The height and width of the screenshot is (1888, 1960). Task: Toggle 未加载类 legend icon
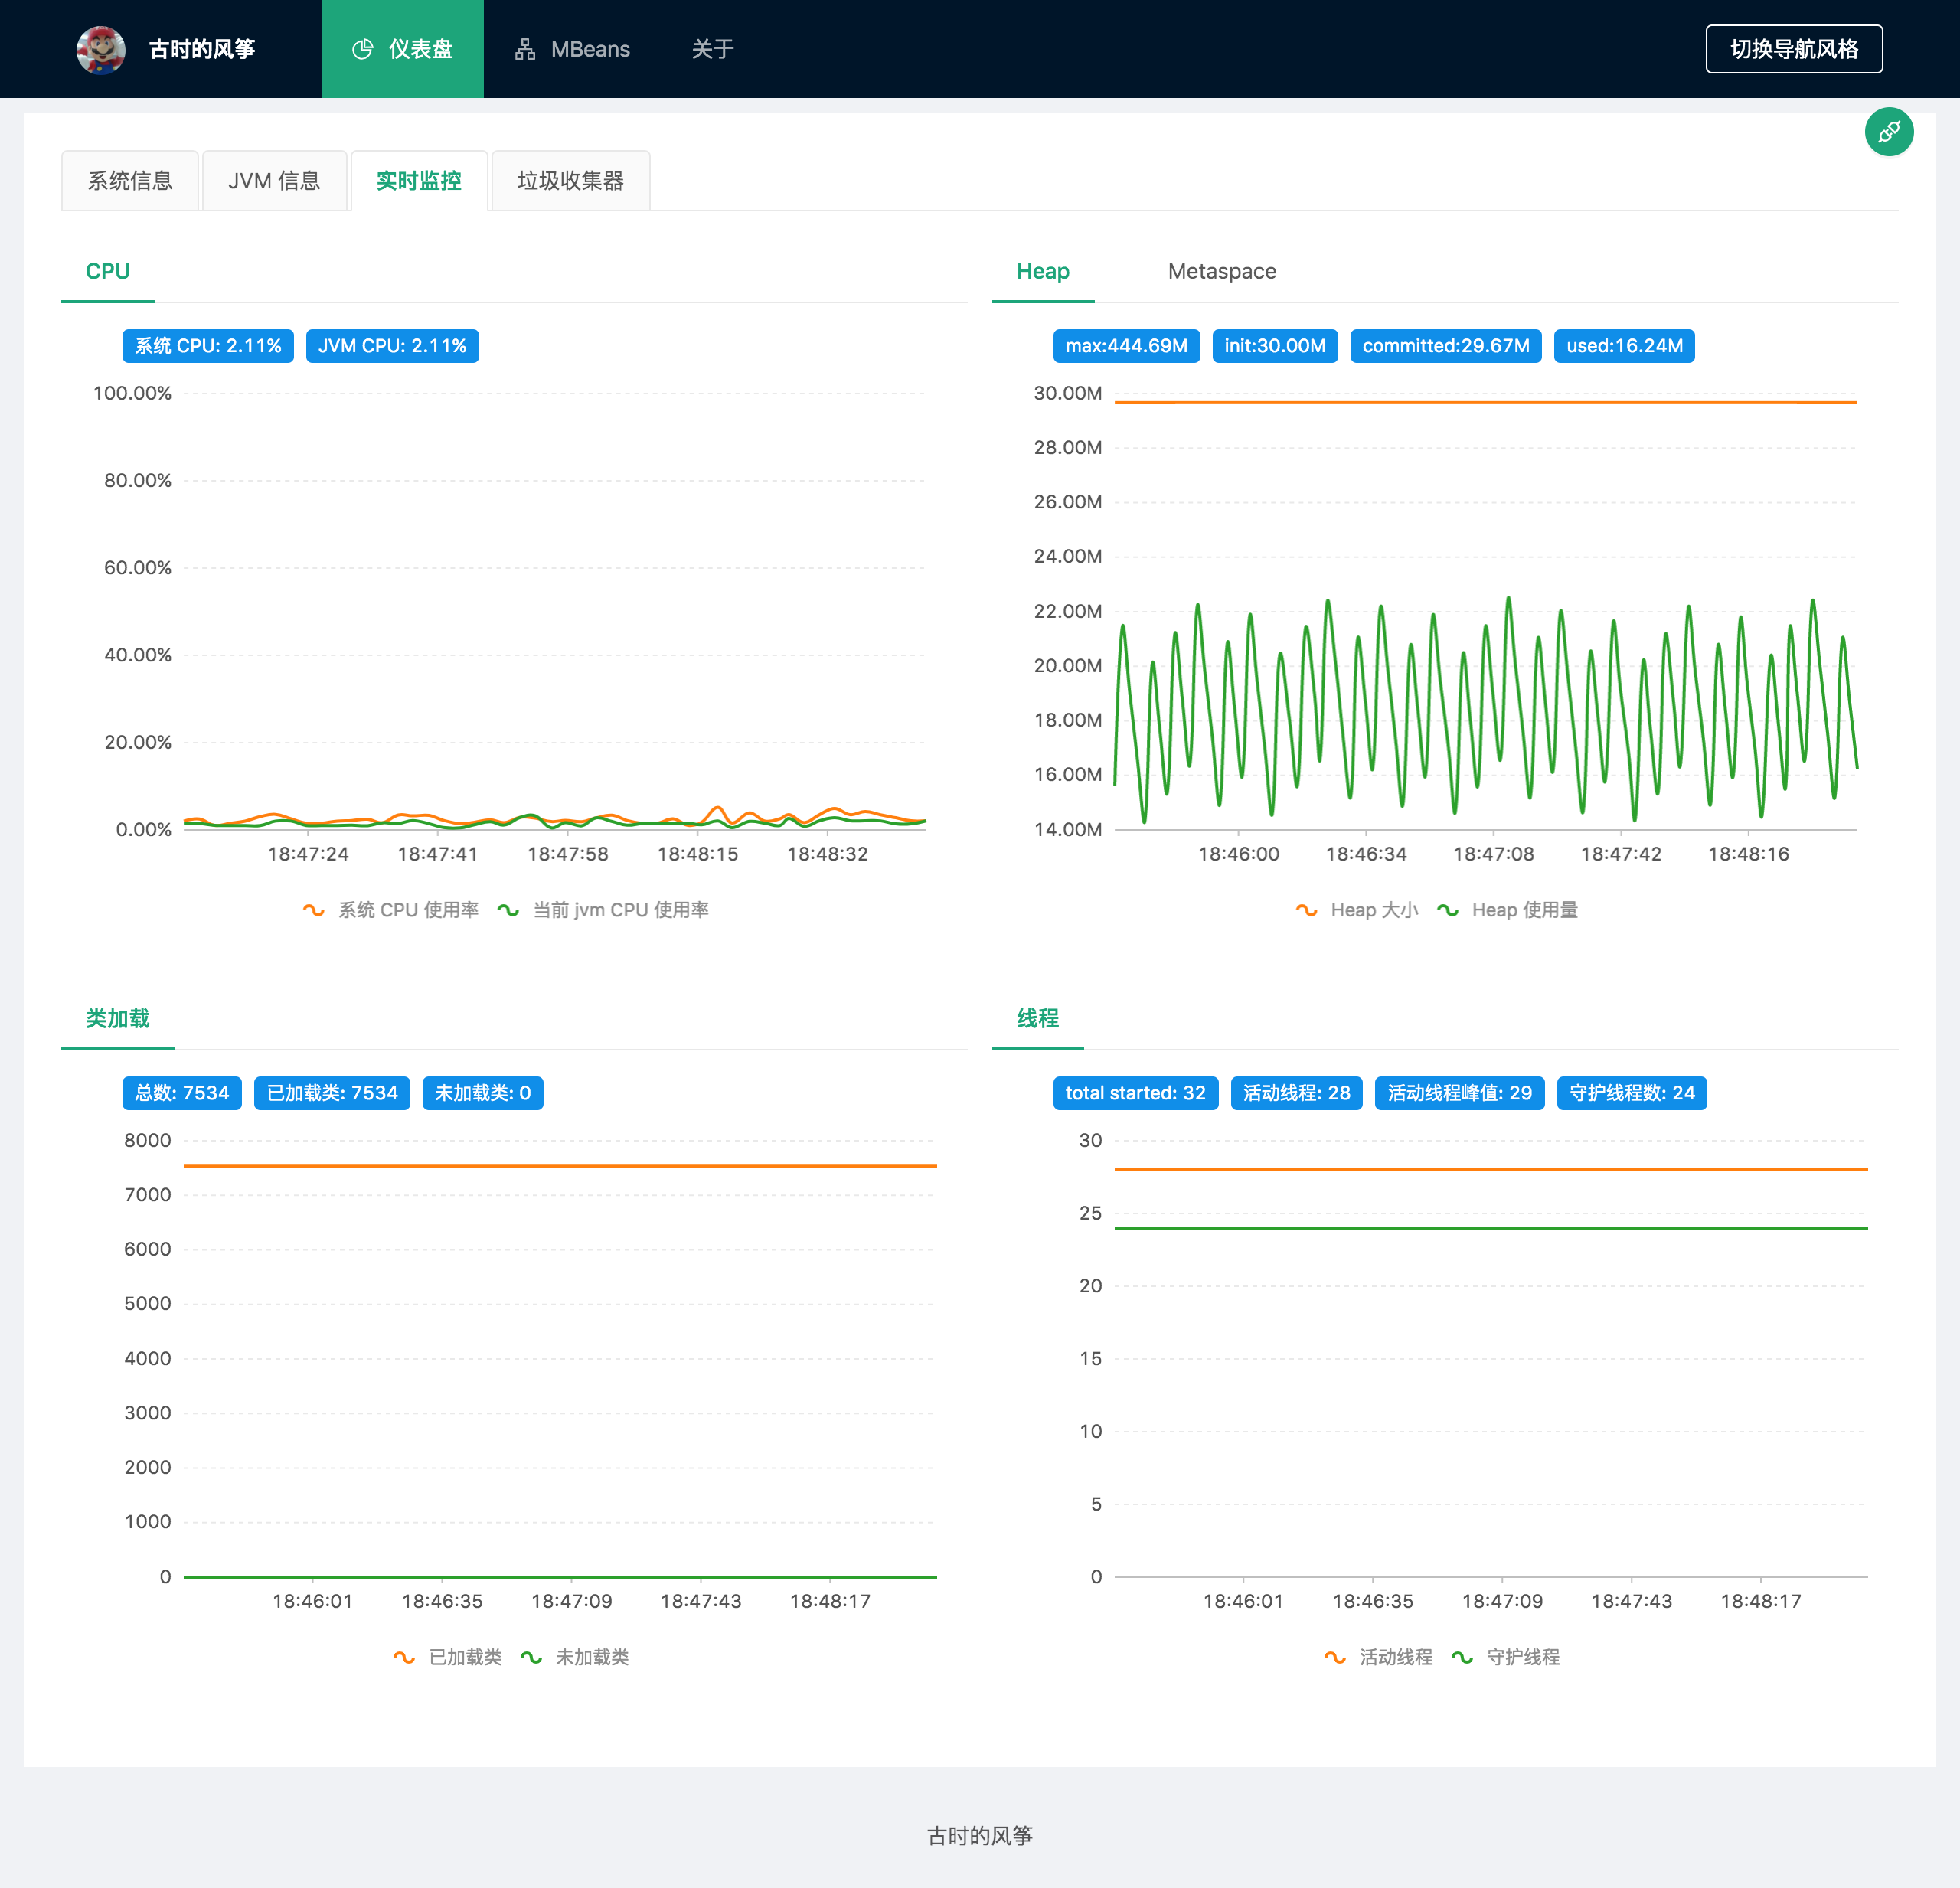[531, 1657]
